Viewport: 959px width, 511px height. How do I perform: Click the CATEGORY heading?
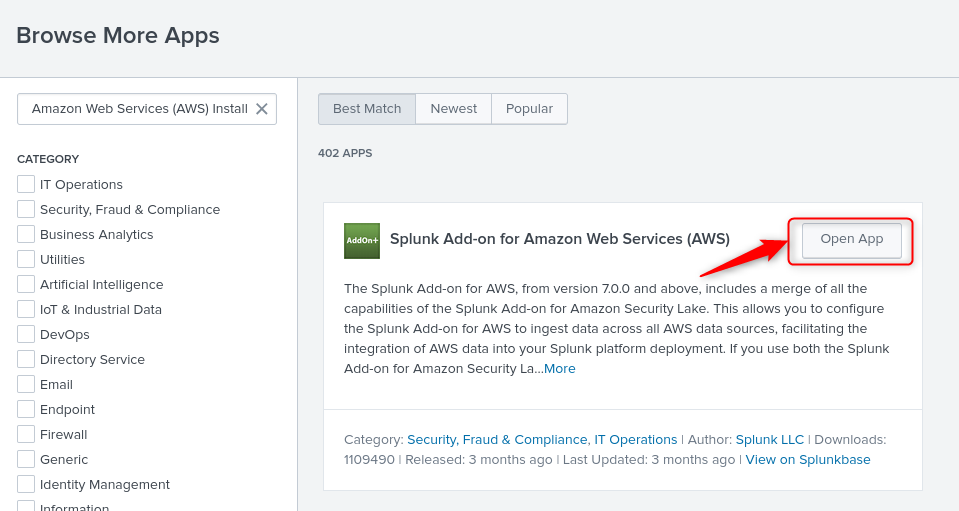[48, 159]
